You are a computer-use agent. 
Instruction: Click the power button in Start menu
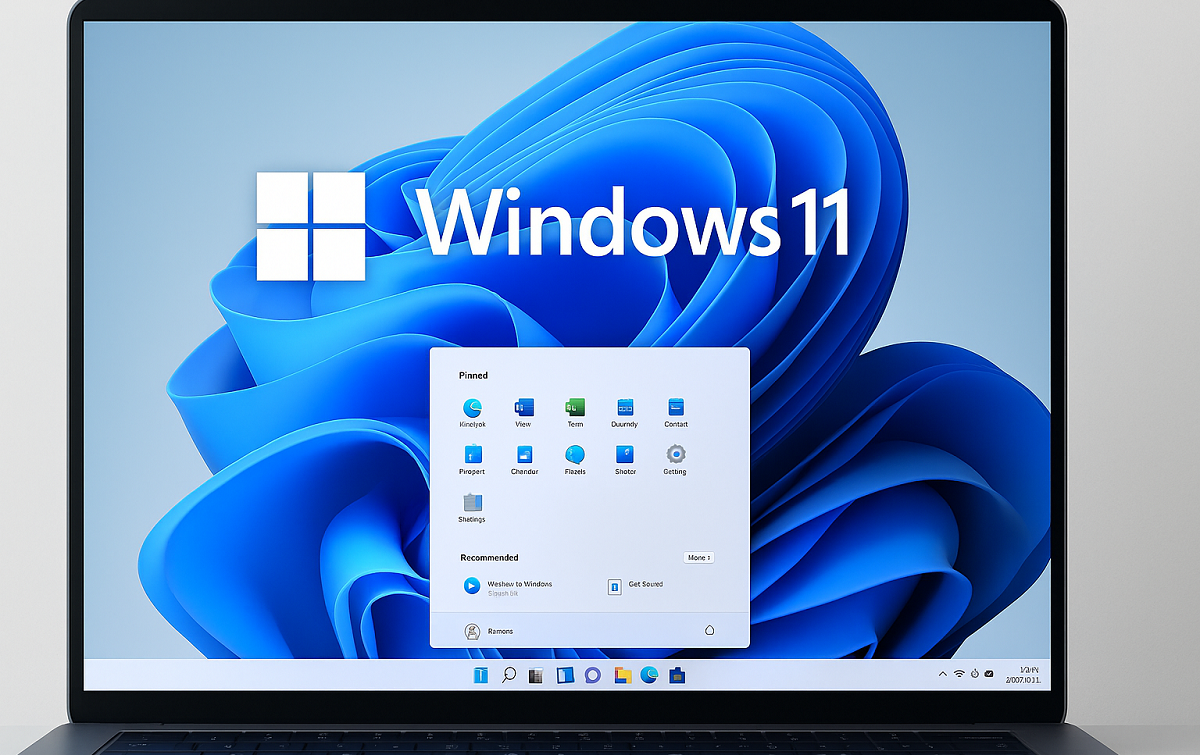tap(709, 631)
